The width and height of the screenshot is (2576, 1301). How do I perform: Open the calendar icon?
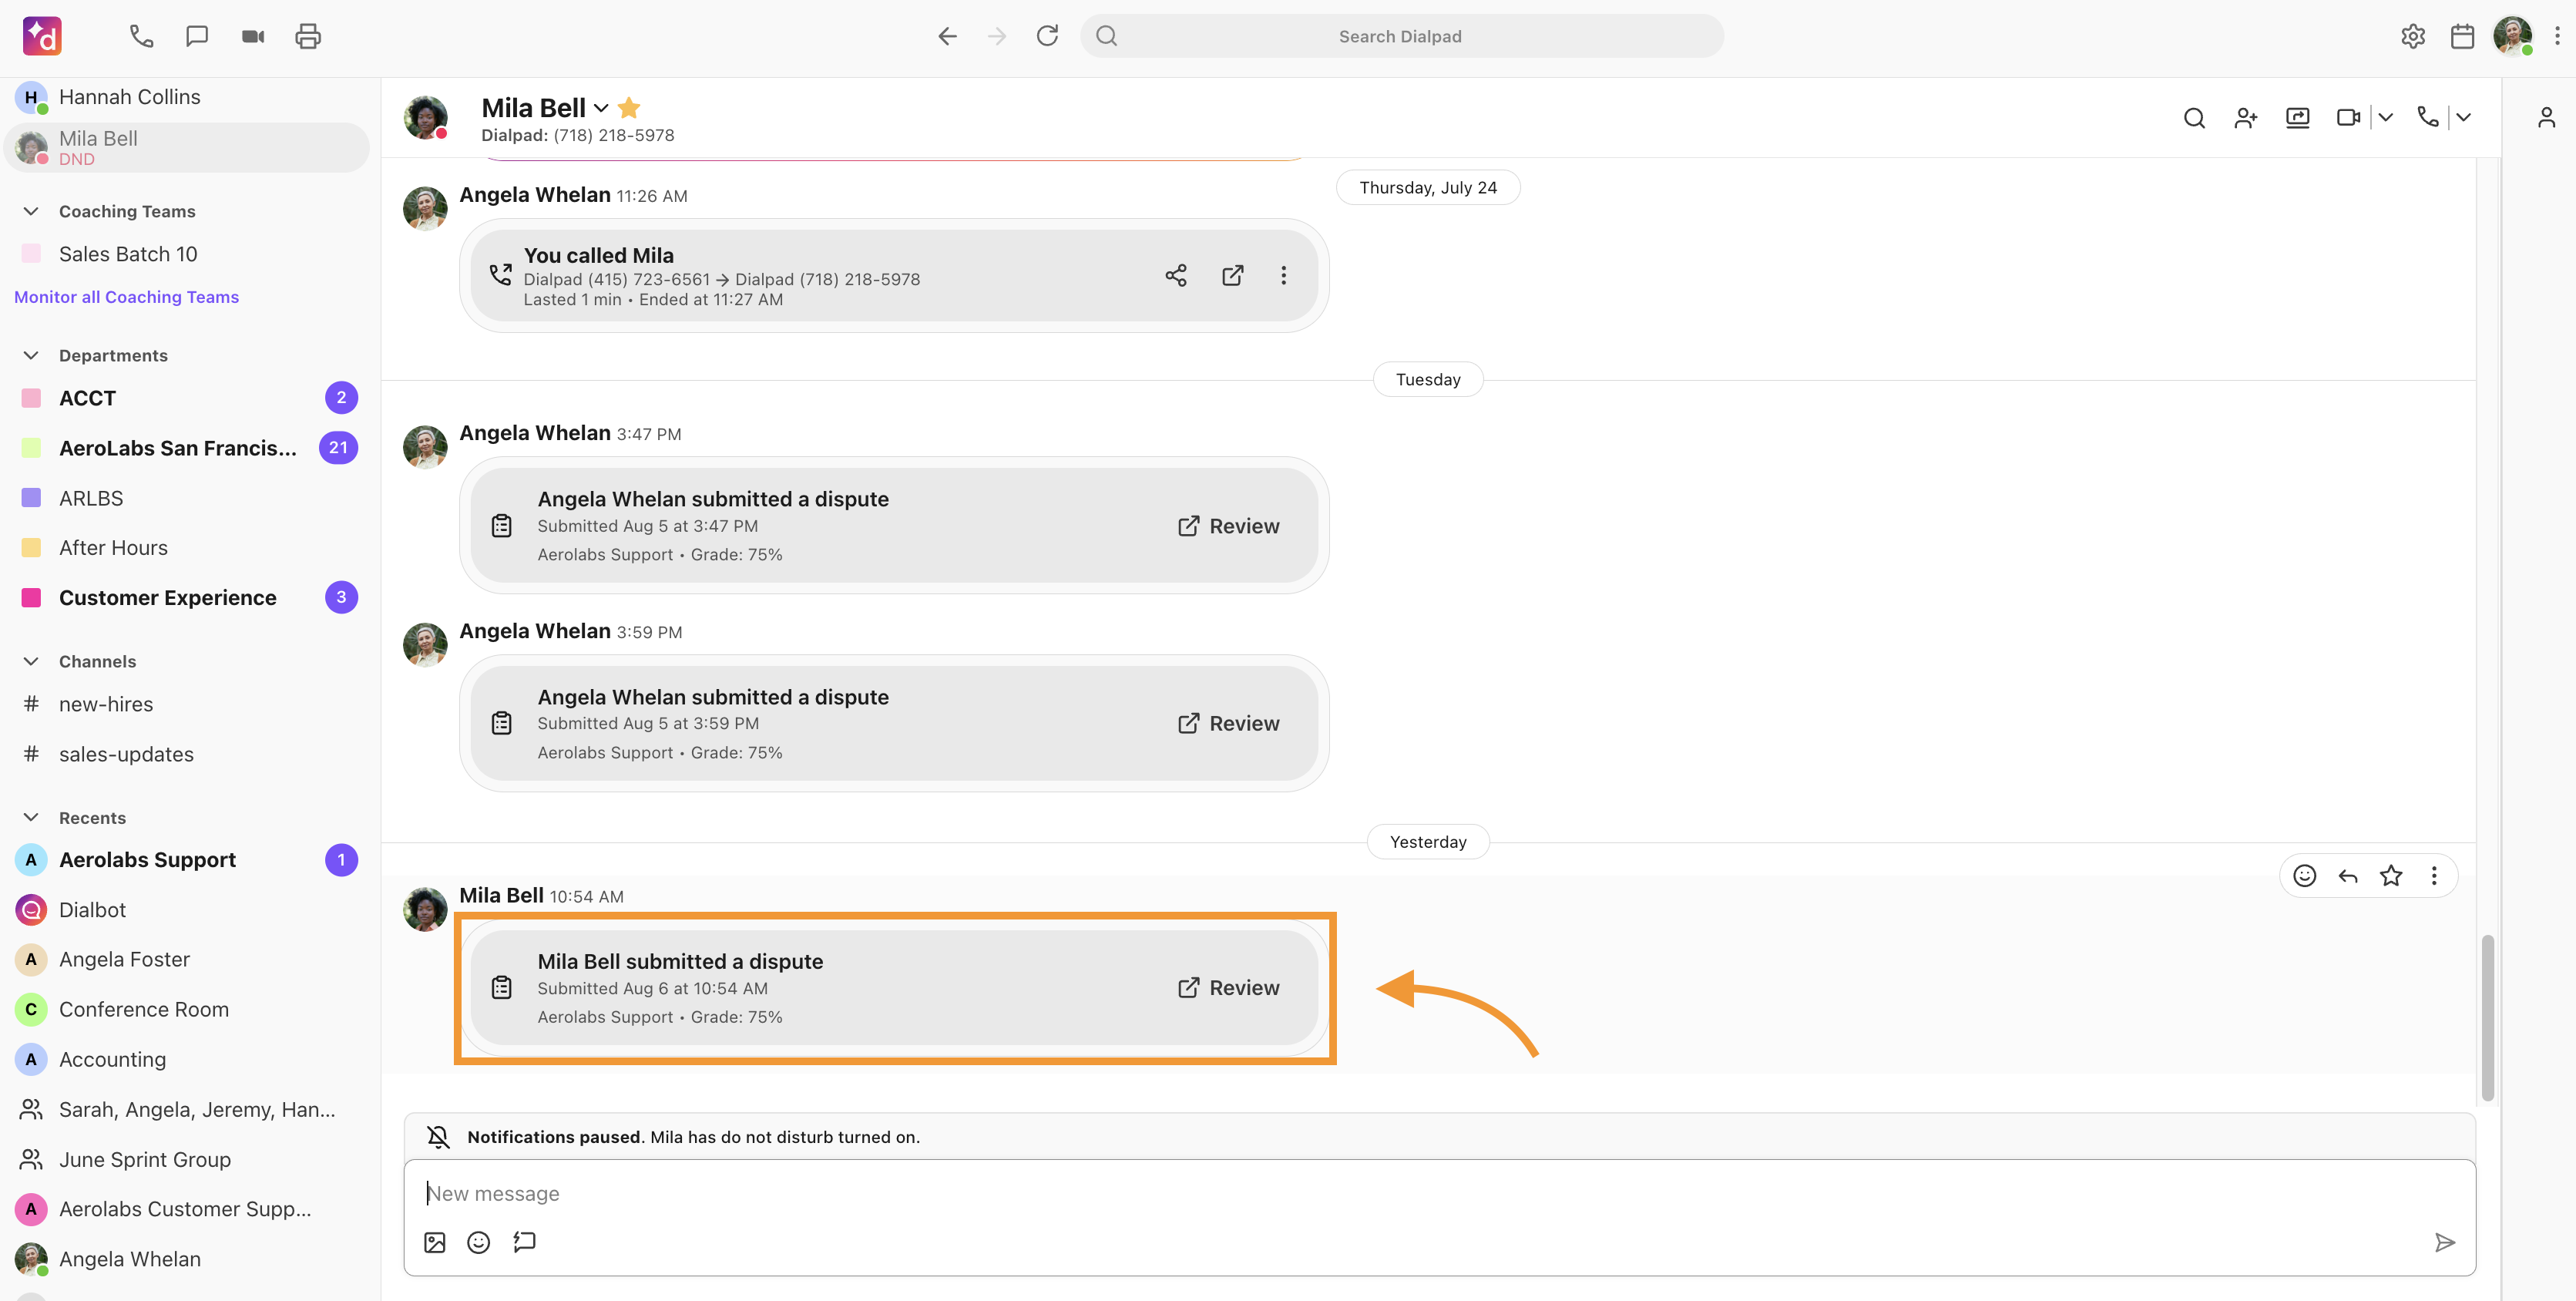[x=2462, y=36]
